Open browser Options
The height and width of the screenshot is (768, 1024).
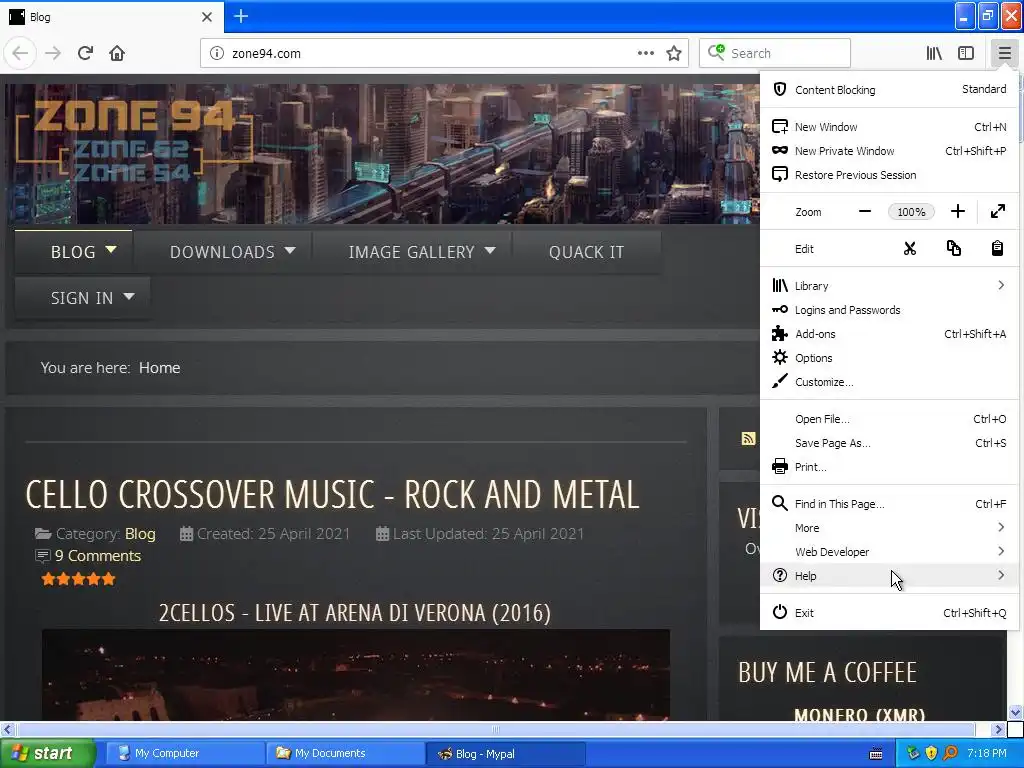click(889, 358)
